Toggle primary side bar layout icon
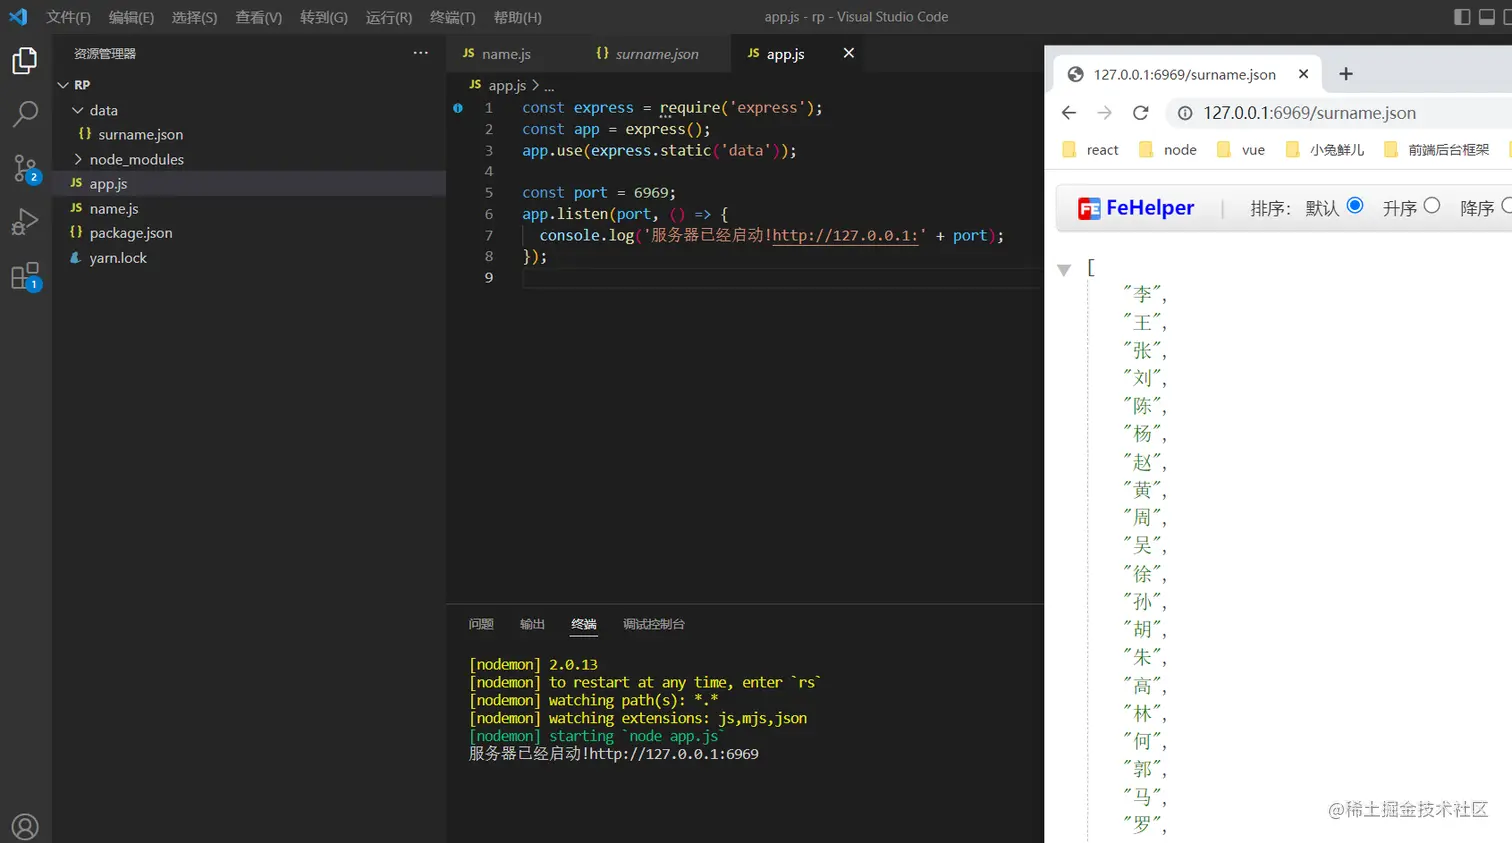This screenshot has width=1512, height=843. [1462, 16]
